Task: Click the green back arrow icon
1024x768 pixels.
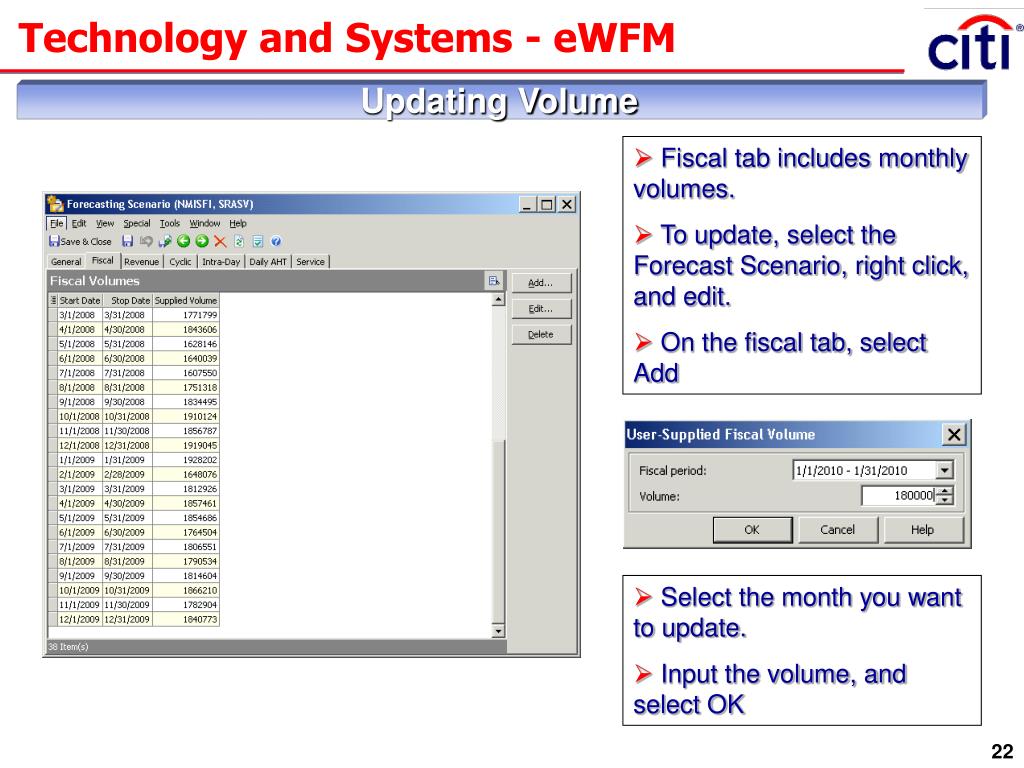Action: click(x=184, y=242)
